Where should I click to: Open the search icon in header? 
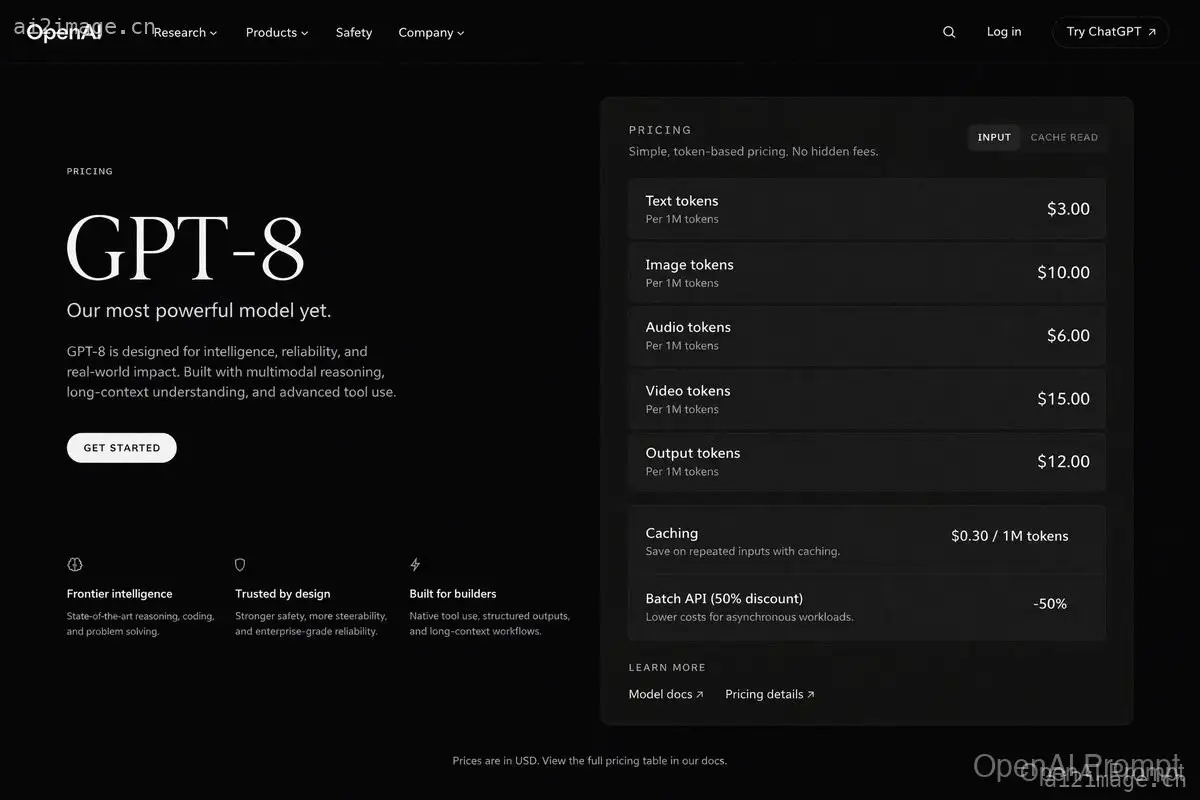(x=949, y=32)
